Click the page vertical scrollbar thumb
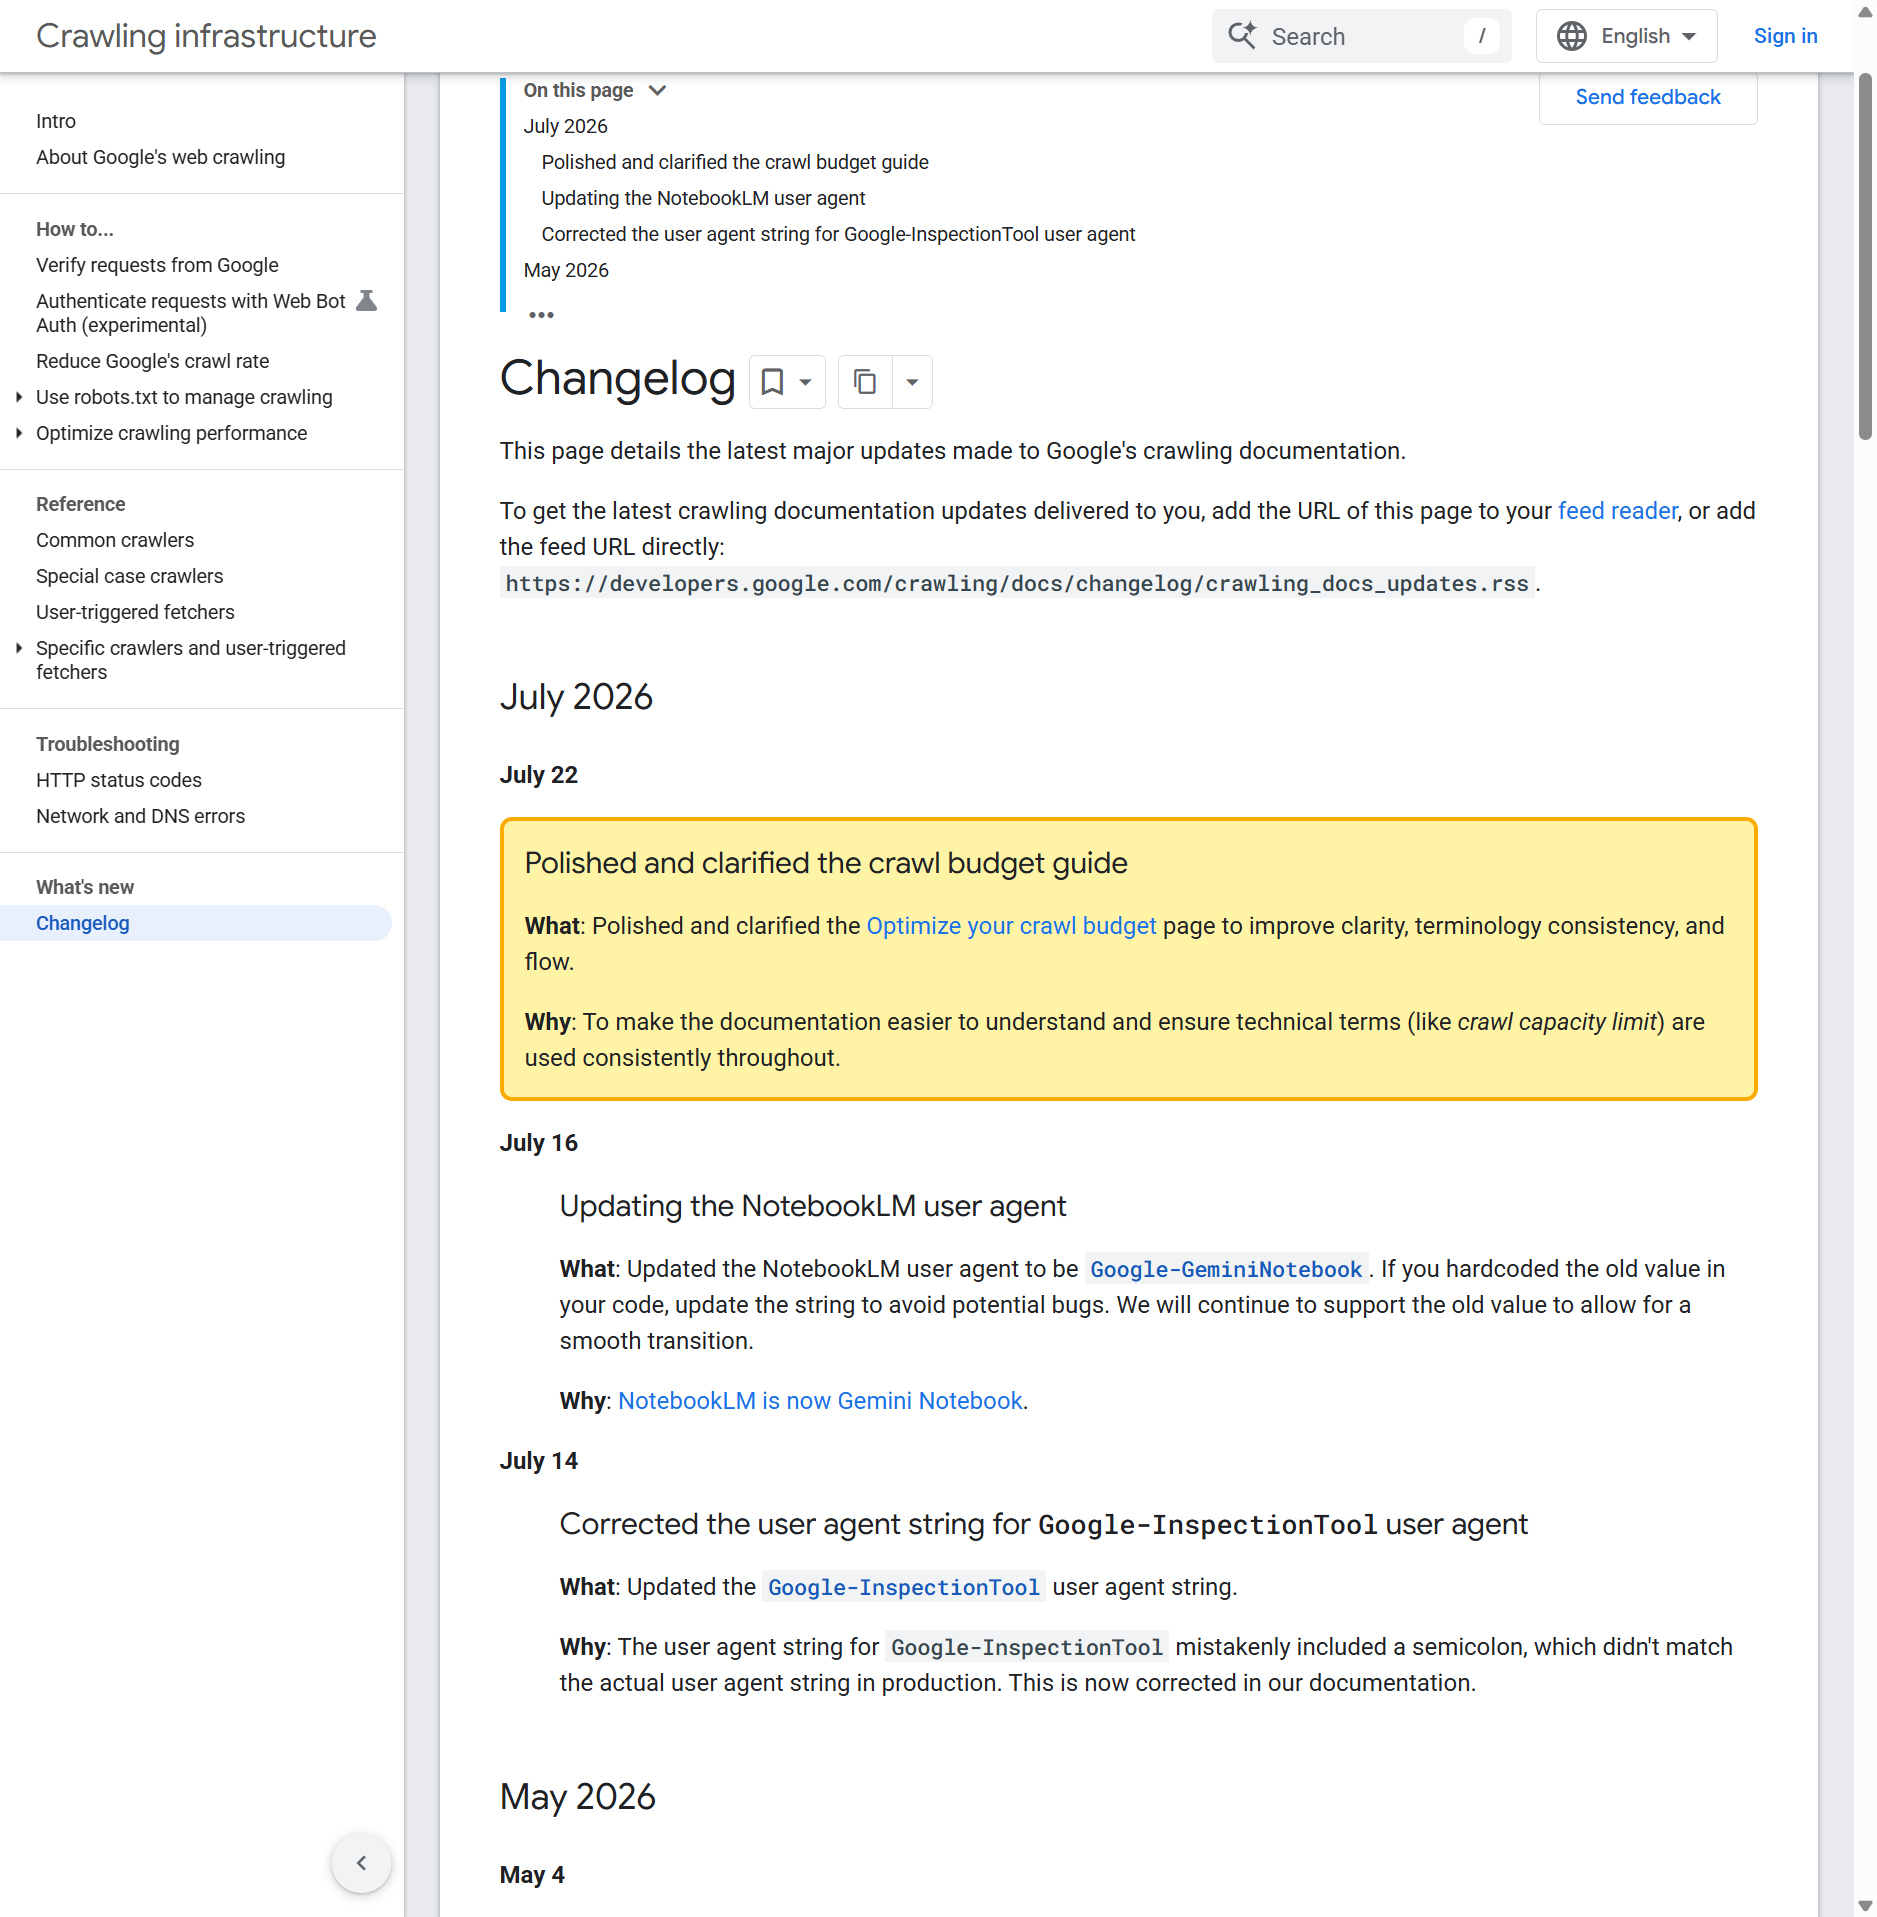Viewport: 1877px width, 1917px height. click(1865, 256)
